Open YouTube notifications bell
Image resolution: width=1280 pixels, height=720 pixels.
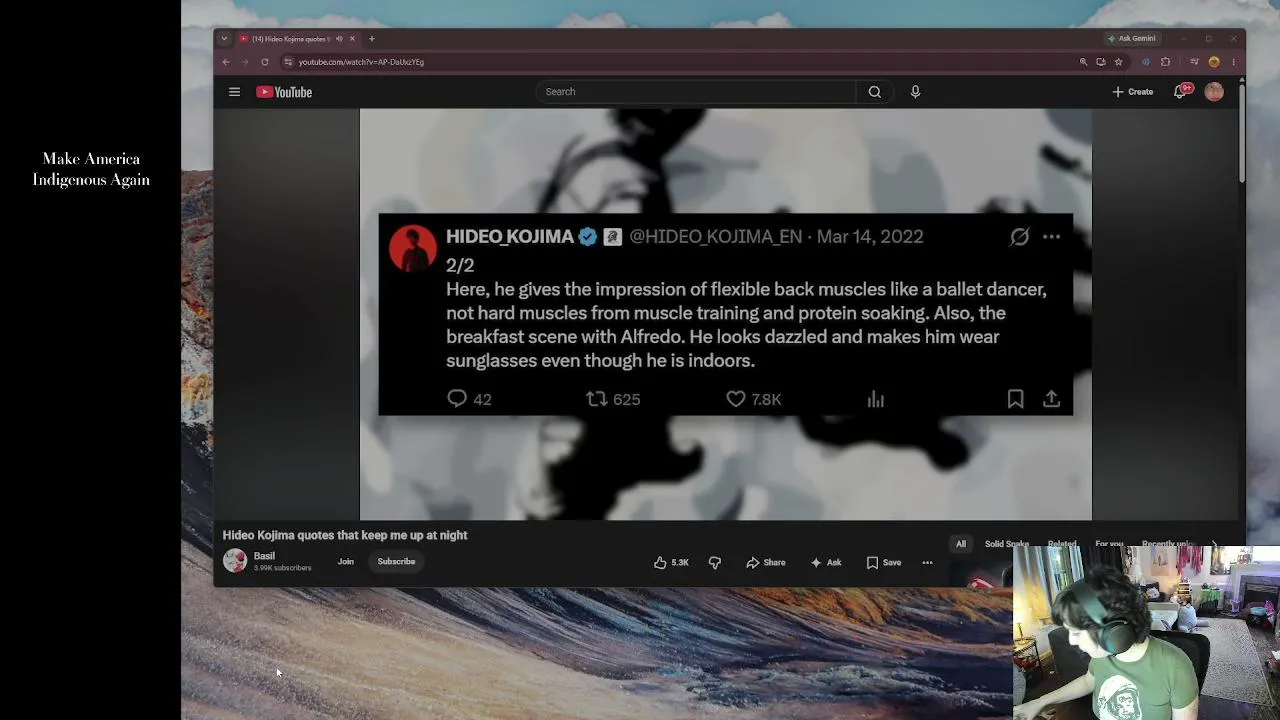click(x=1180, y=92)
